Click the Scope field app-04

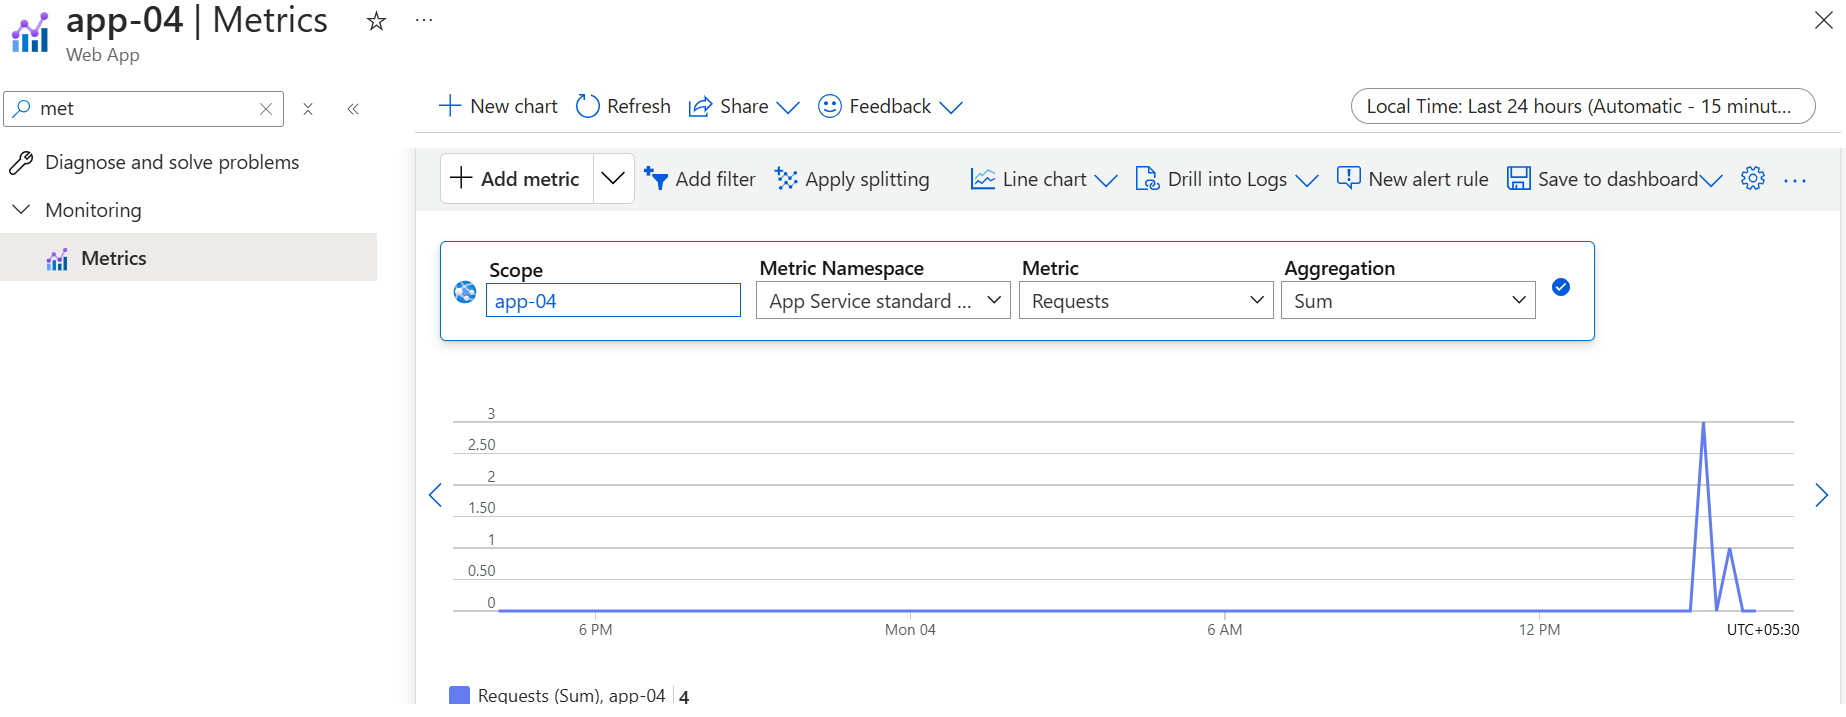tap(613, 300)
